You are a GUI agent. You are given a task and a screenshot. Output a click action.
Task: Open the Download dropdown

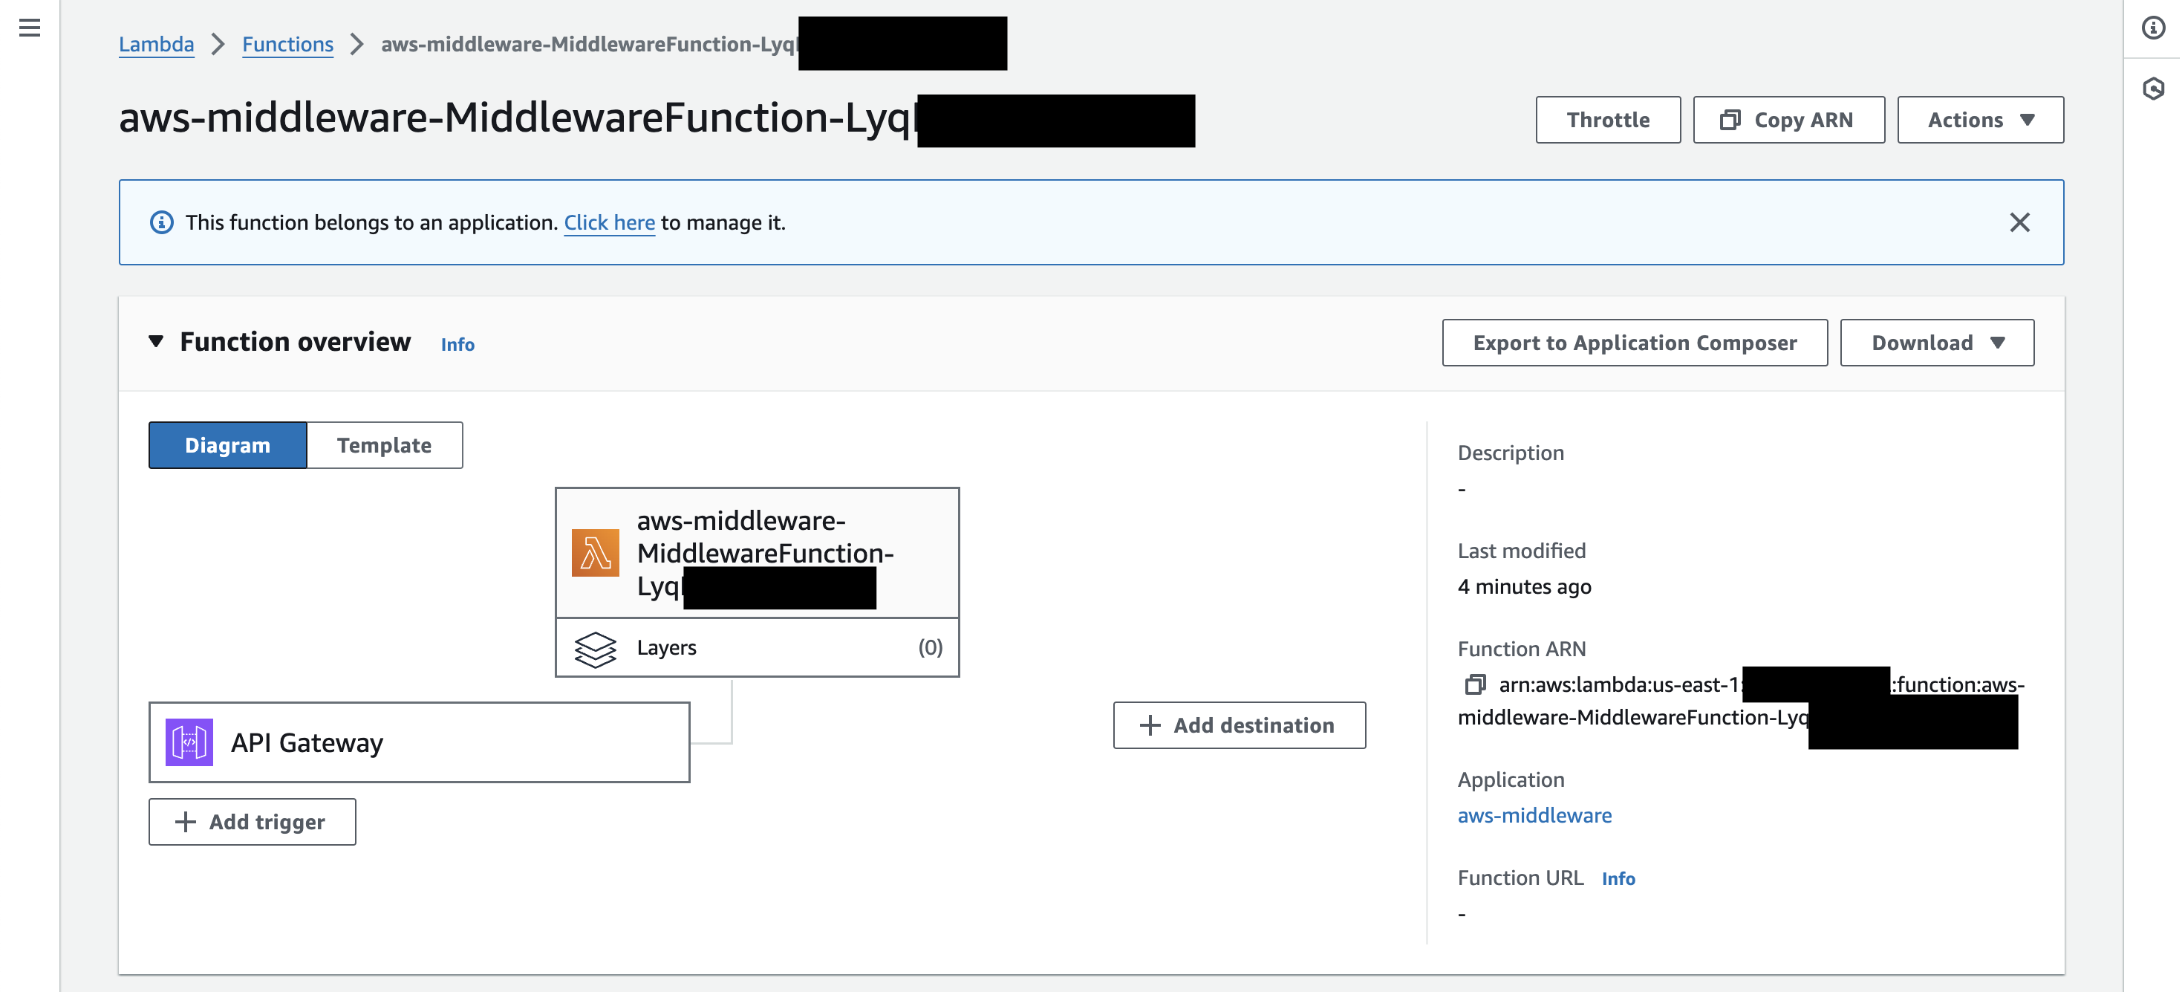(x=1936, y=342)
